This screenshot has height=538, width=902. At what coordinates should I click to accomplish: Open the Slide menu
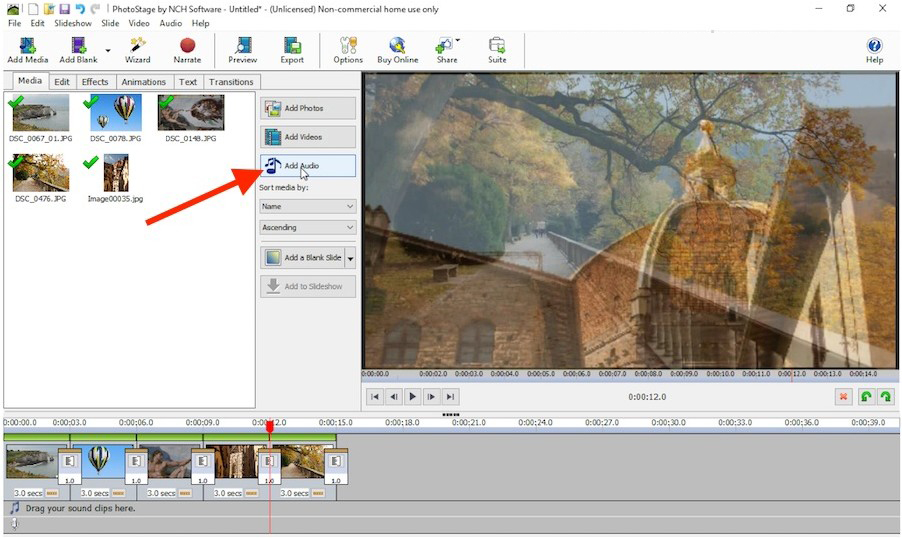(110, 23)
